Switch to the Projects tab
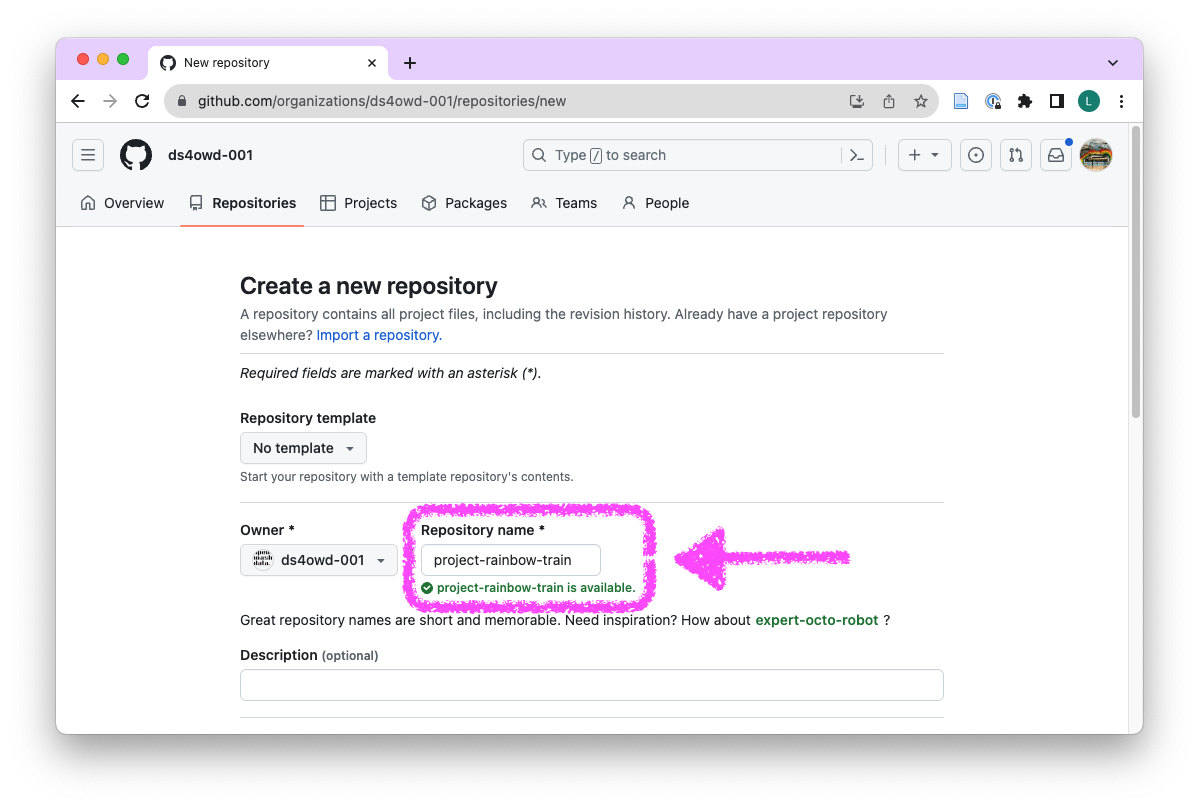 point(359,203)
